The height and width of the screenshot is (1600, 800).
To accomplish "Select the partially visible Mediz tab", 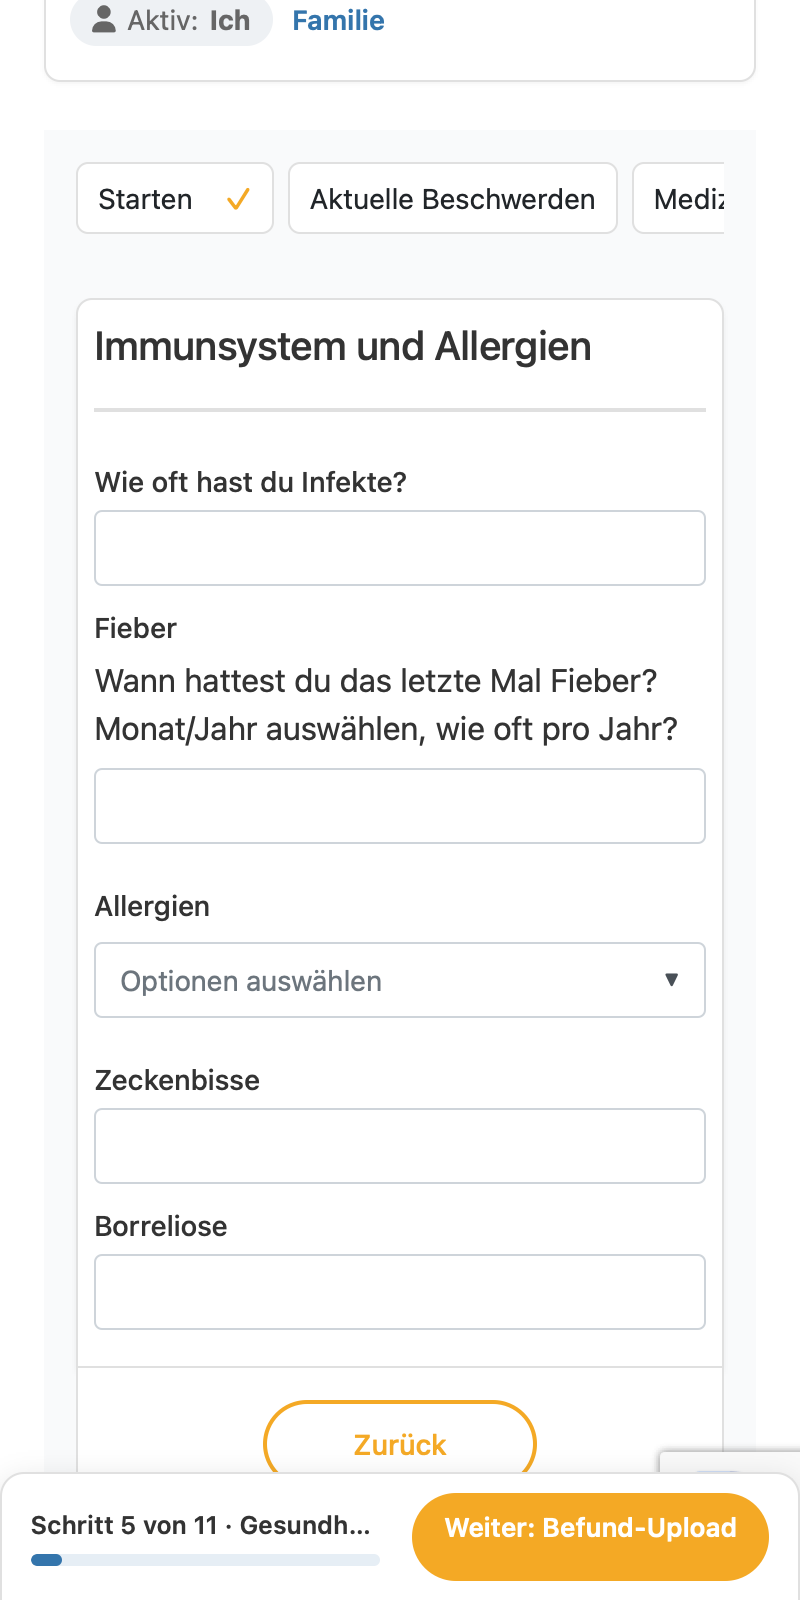I will (679, 199).
